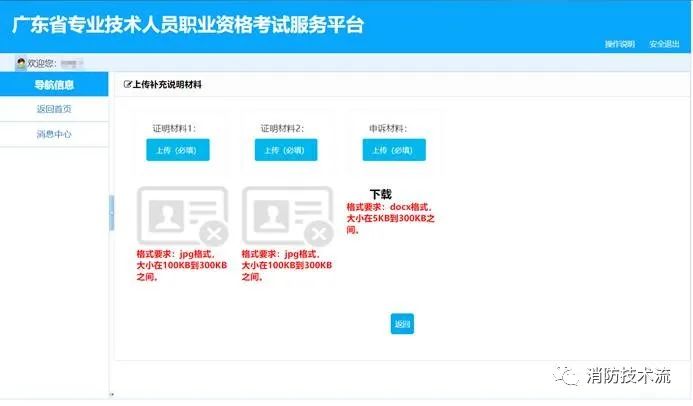Viewport: 693px width, 406px height.
Task: Click the 下载 template link
Action: click(x=380, y=194)
